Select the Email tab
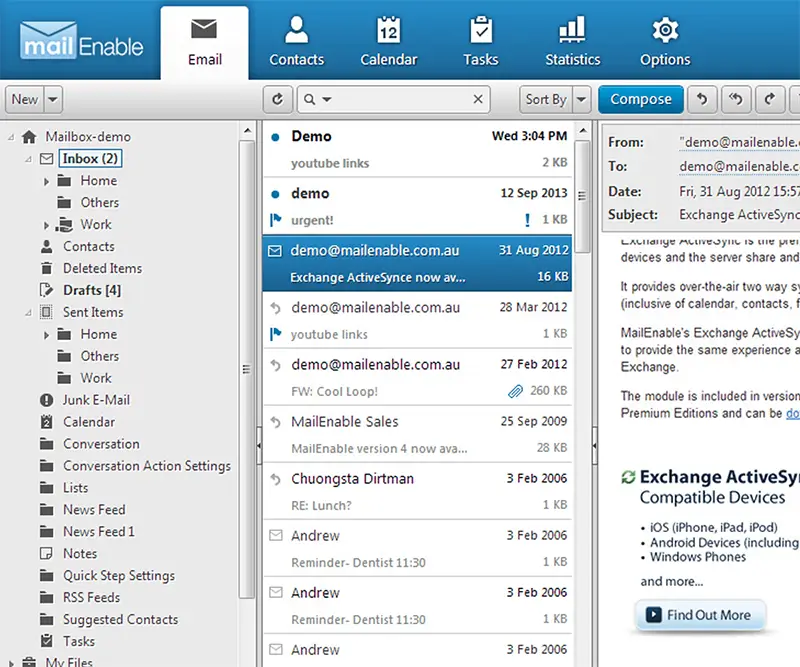Image resolution: width=800 pixels, height=667 pixels. pyautogui.click(x=205, y=43)
